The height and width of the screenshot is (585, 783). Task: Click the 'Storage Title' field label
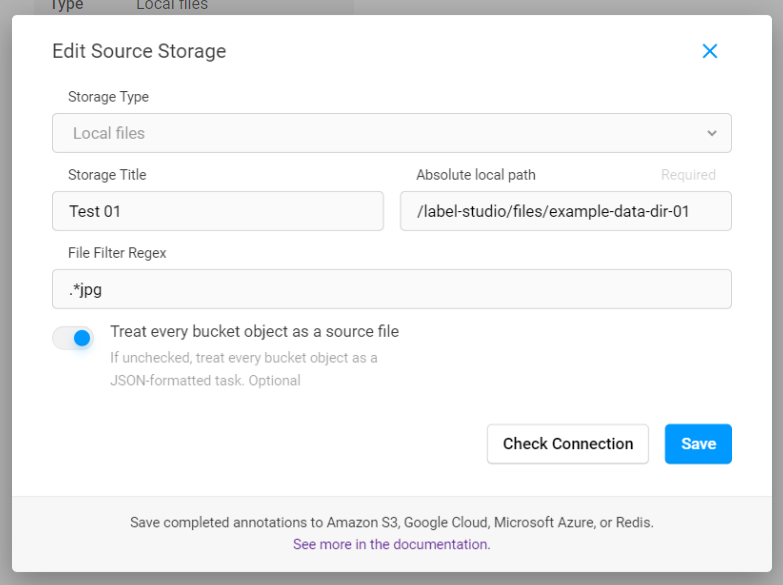[x=107, y=175]
